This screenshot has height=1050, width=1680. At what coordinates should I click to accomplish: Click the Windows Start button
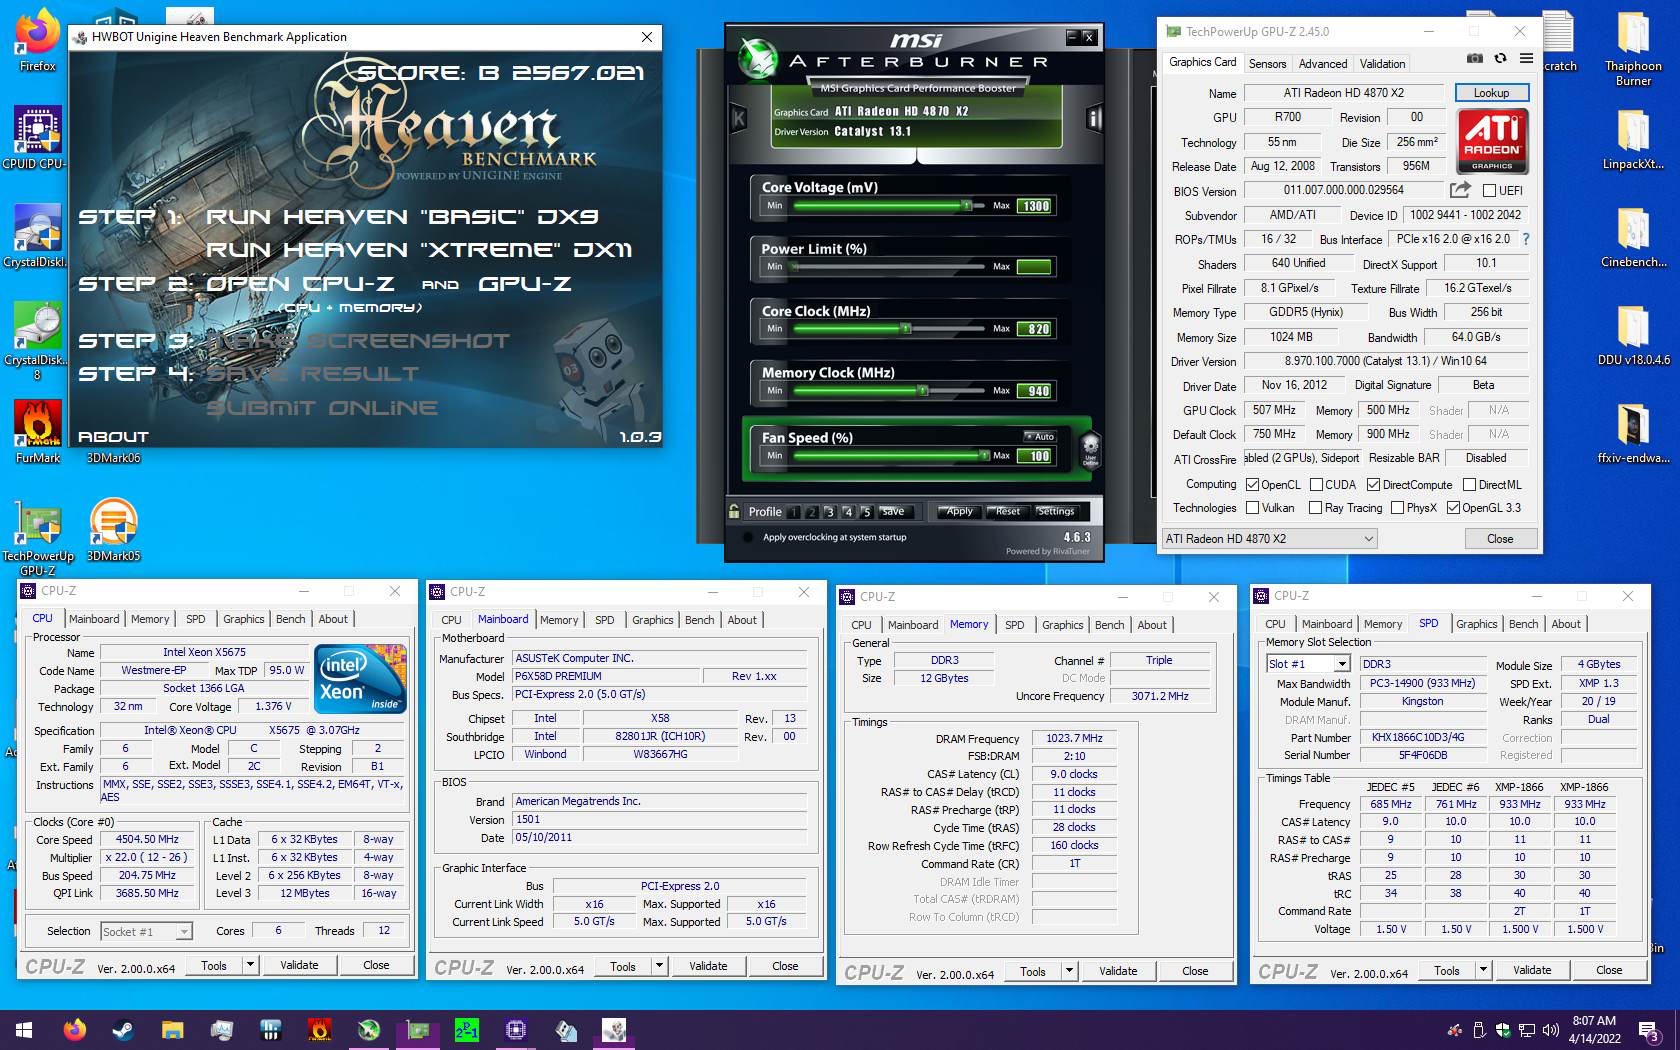[24, 1029]
